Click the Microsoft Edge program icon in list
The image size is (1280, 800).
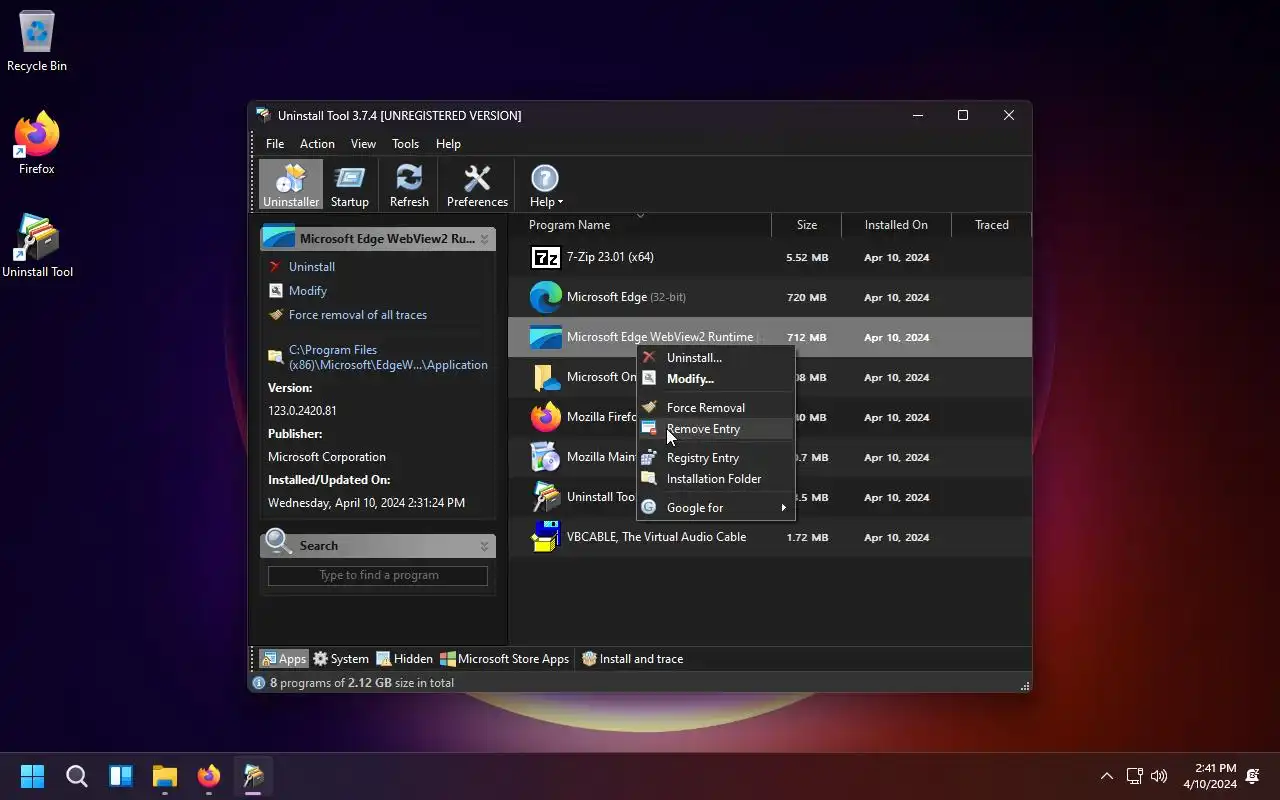[x=545, y=297]
